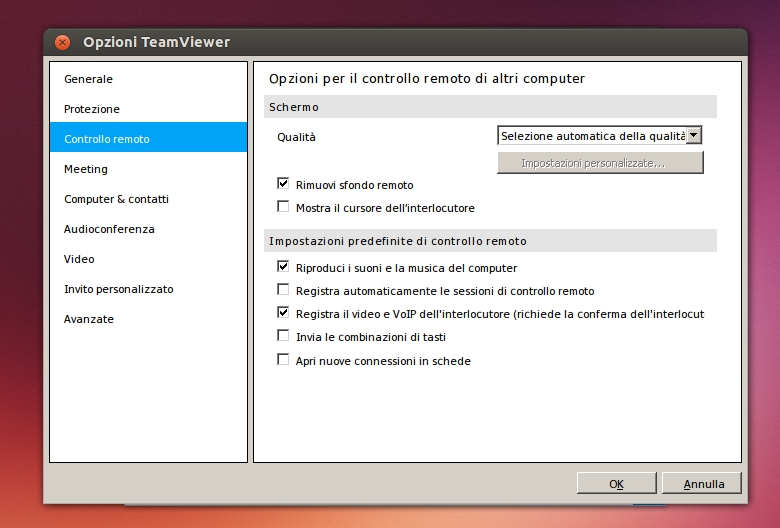The height and width of the screenshot is (528, 780).
Task: Uncheck Riproduci i suoni e la musica
Action: coord(283,267)
